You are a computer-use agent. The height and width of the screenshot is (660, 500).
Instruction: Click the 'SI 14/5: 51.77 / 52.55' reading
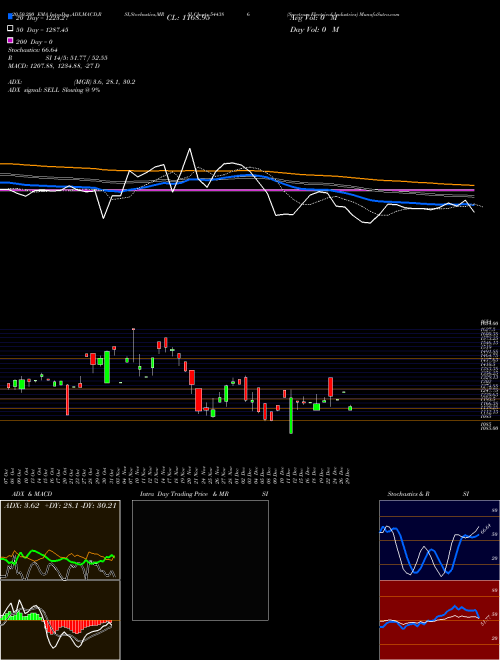point(77,58)
